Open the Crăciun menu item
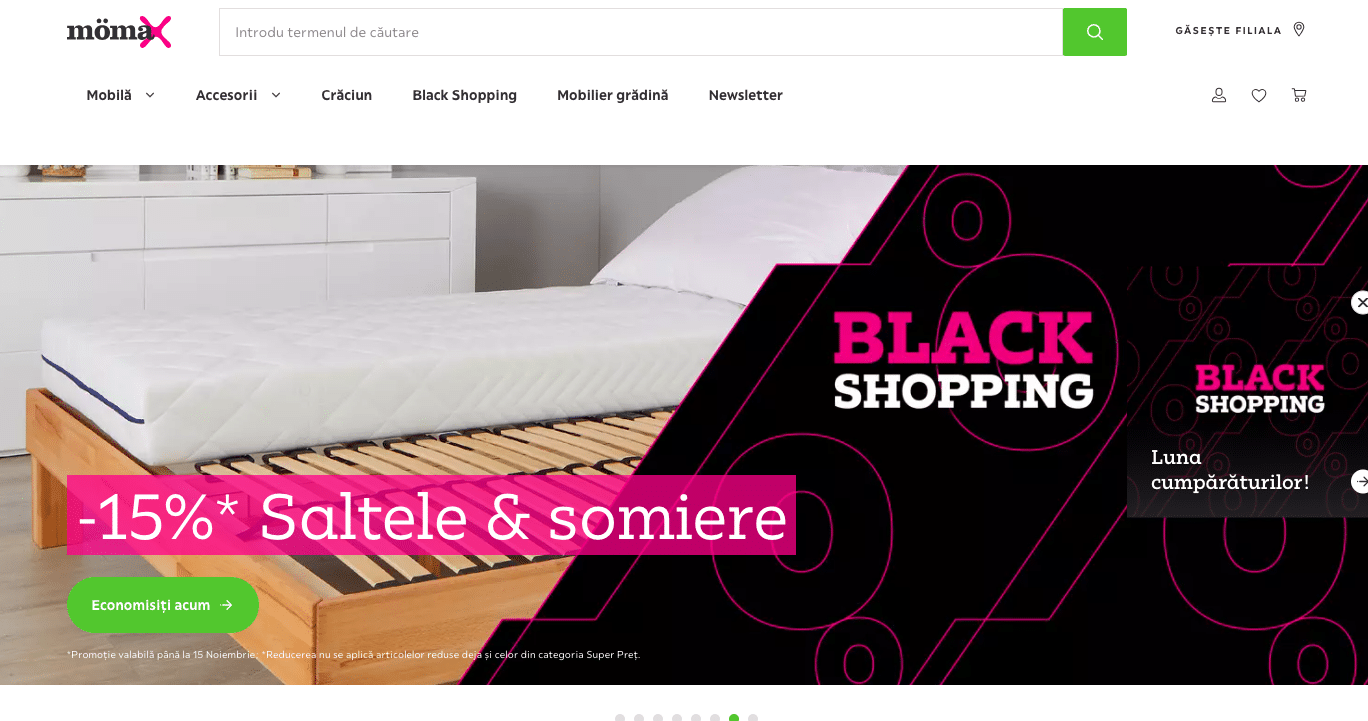 tap(346, 95)
